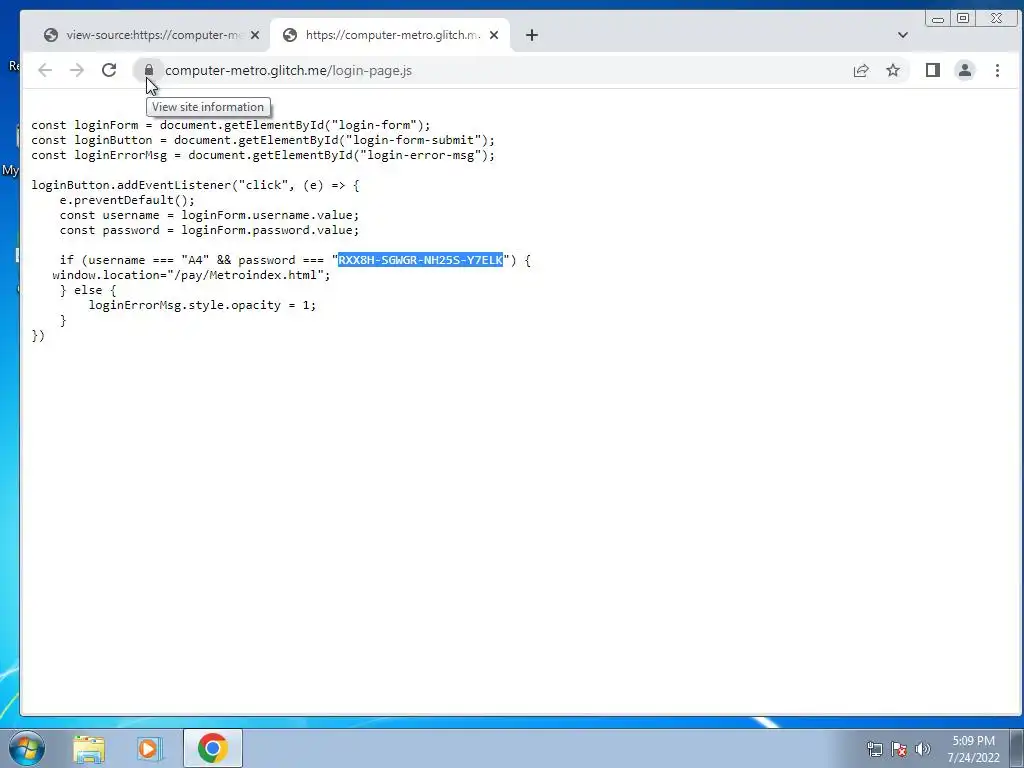Maximize the Chrome window

(963, 18)
